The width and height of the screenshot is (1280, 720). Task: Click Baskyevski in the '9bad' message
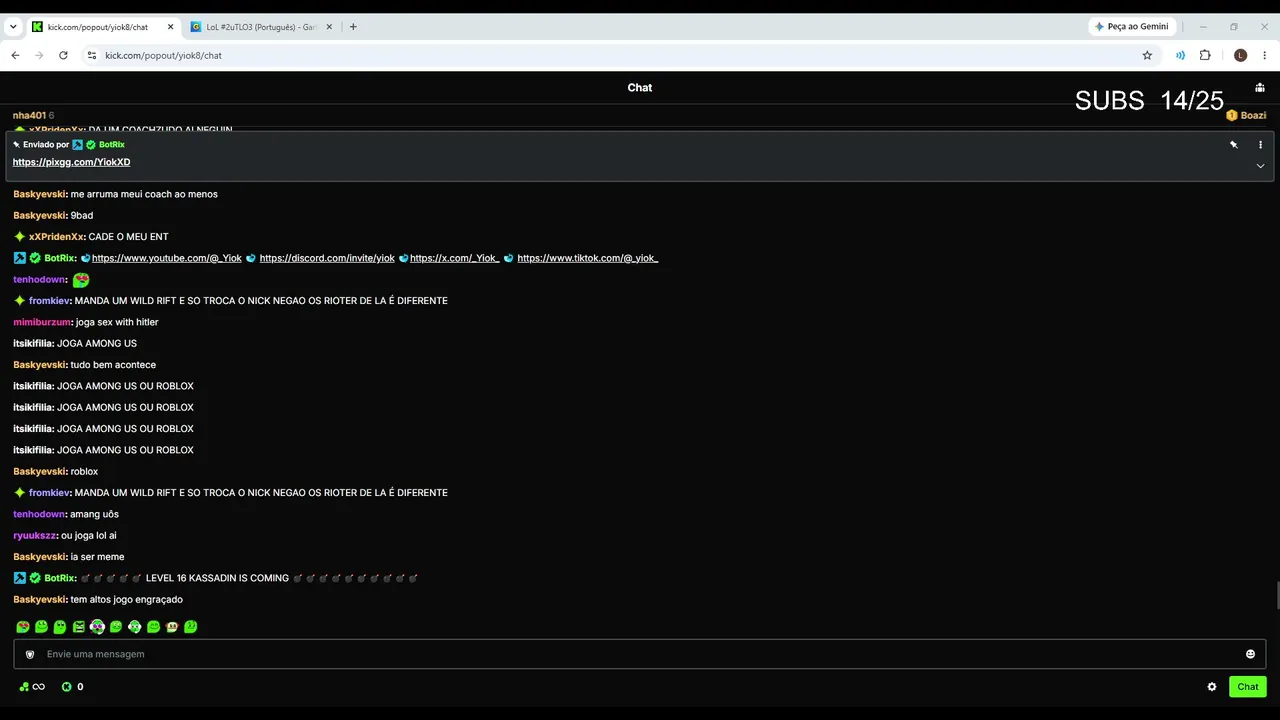[39, 216]
